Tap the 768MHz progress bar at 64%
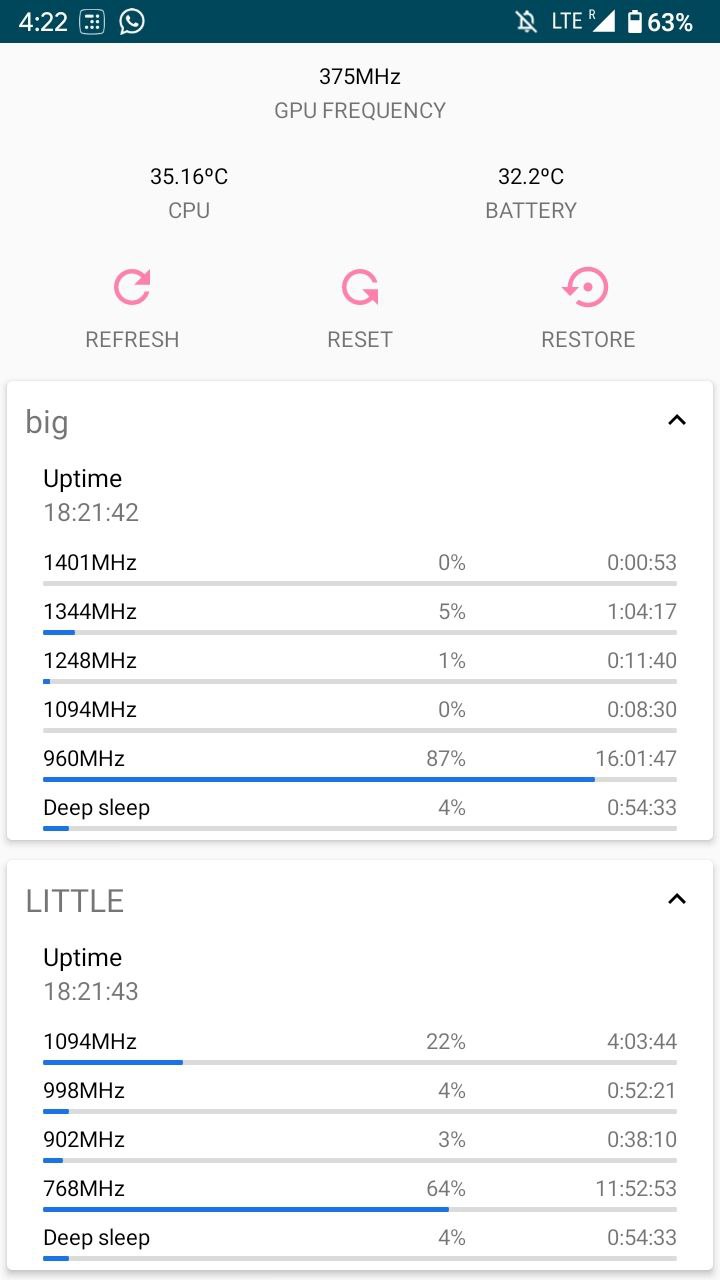720x1280 pixels. (x=360, y=1209)
